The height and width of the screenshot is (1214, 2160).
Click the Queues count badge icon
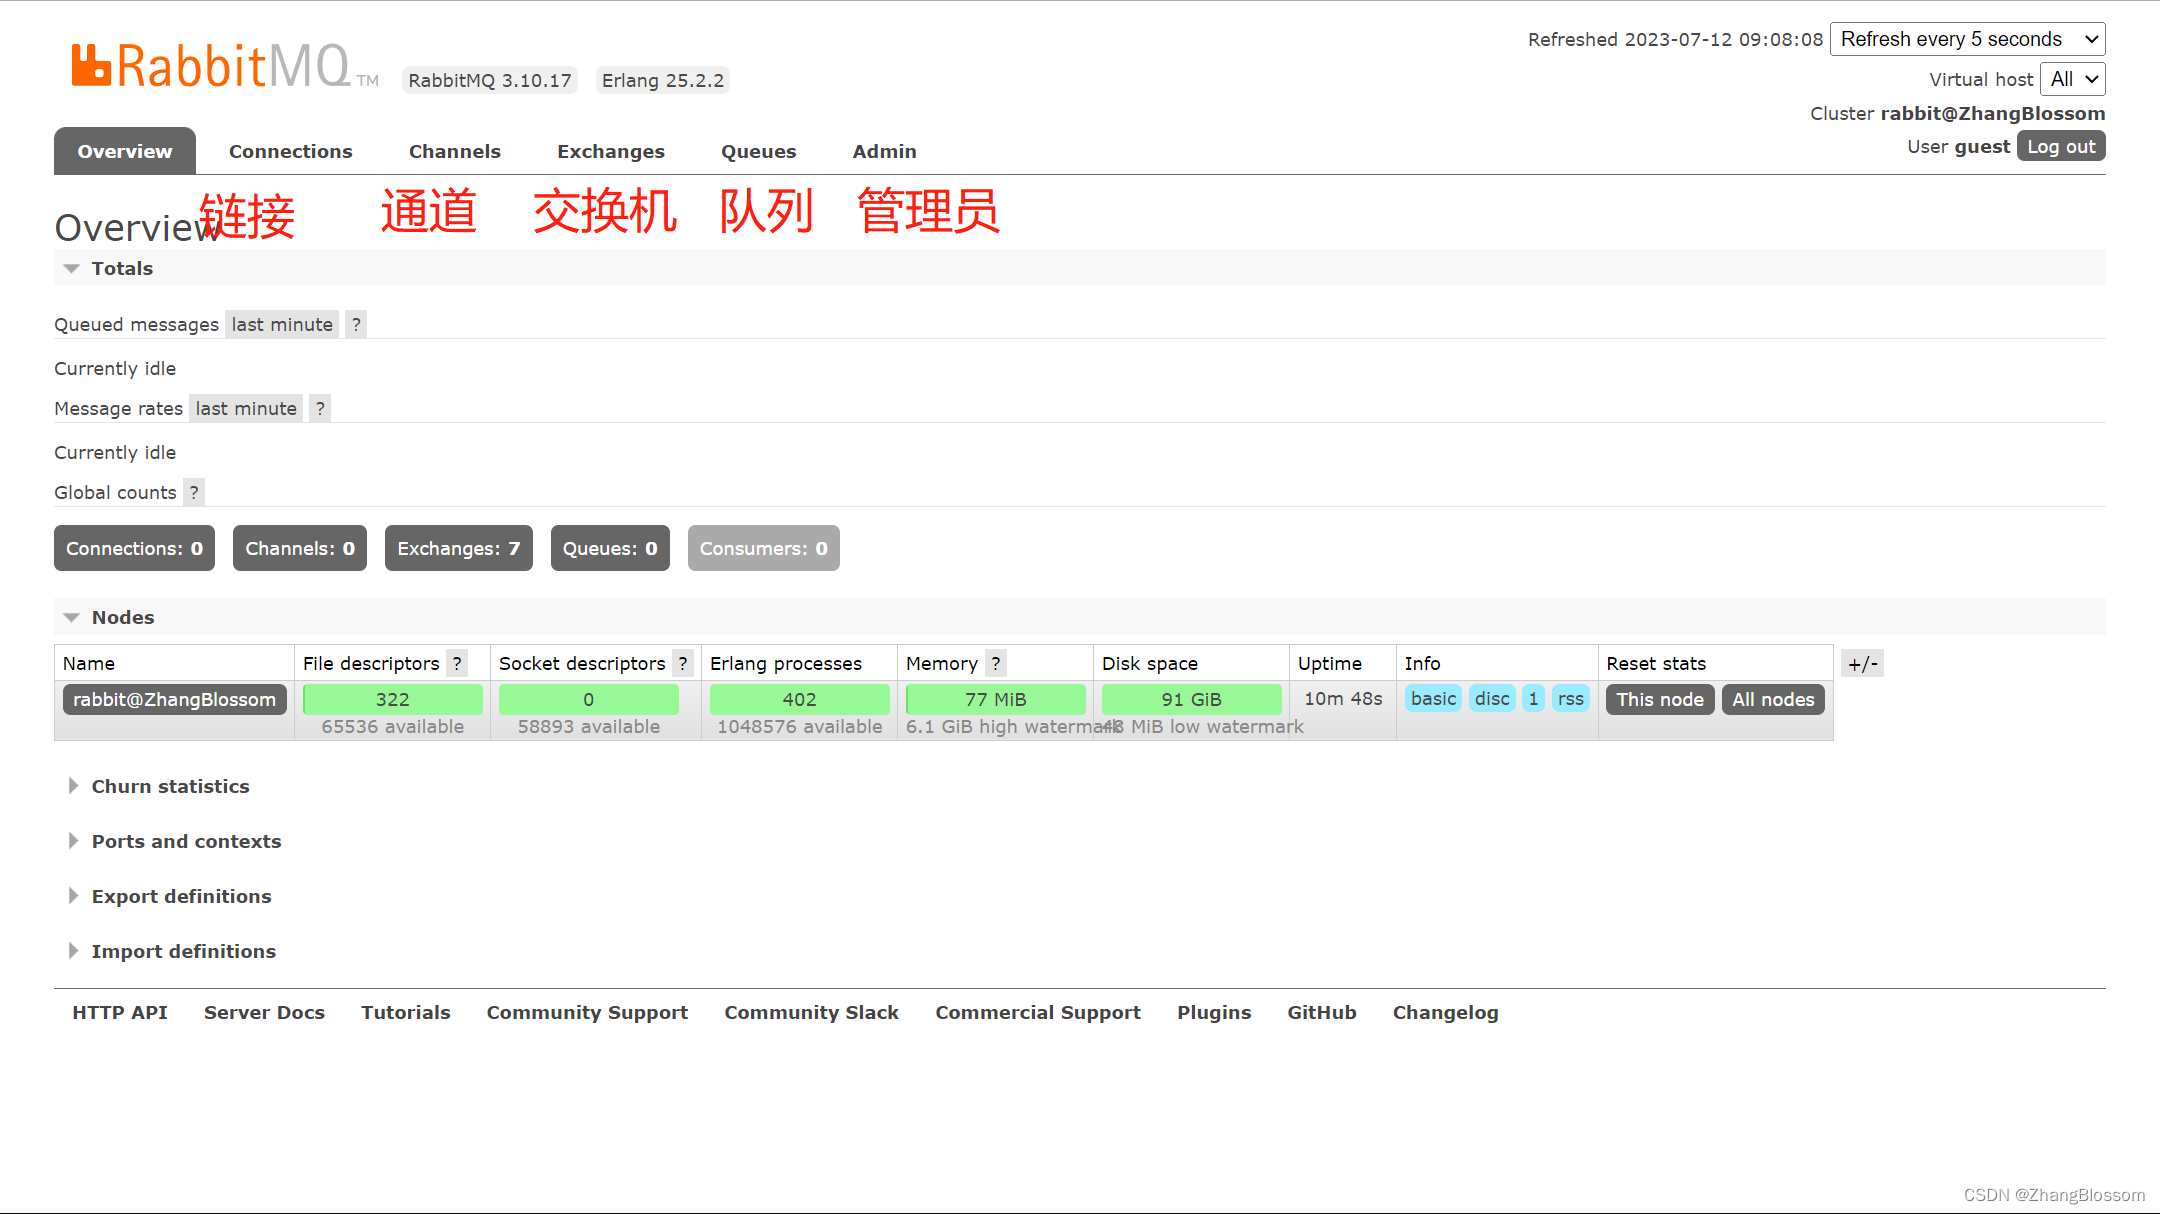(610, 548)
